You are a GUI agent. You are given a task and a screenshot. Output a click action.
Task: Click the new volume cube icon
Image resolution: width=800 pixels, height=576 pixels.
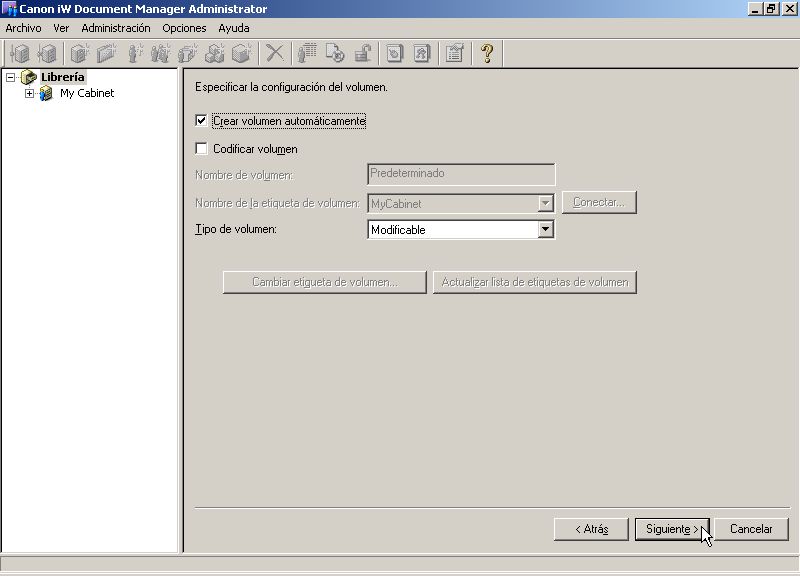(x=241, y=53)
